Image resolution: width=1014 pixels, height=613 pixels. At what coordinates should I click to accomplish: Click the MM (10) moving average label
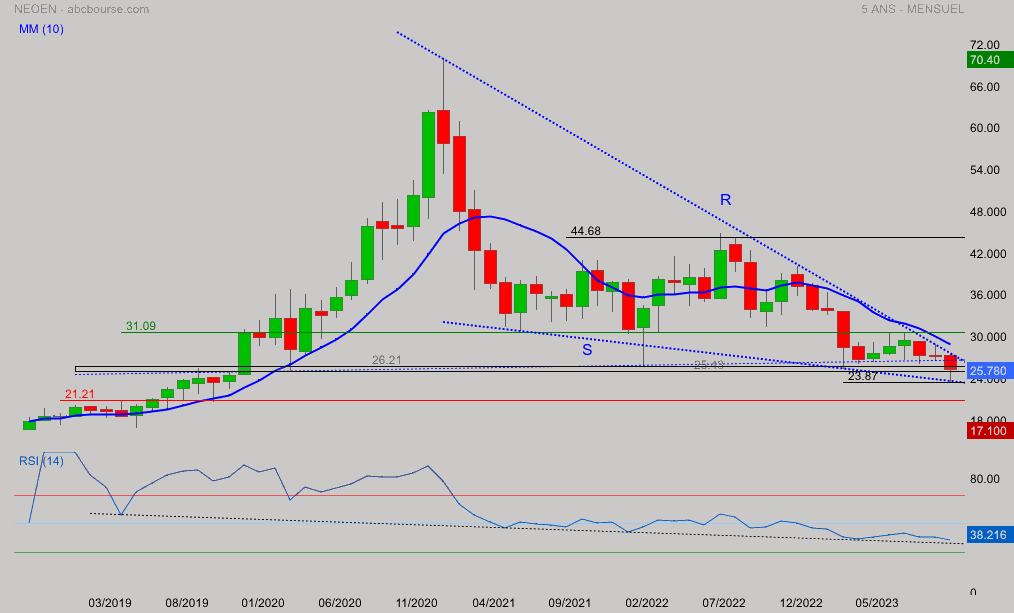pyautogui.click(x=41, y=29)
